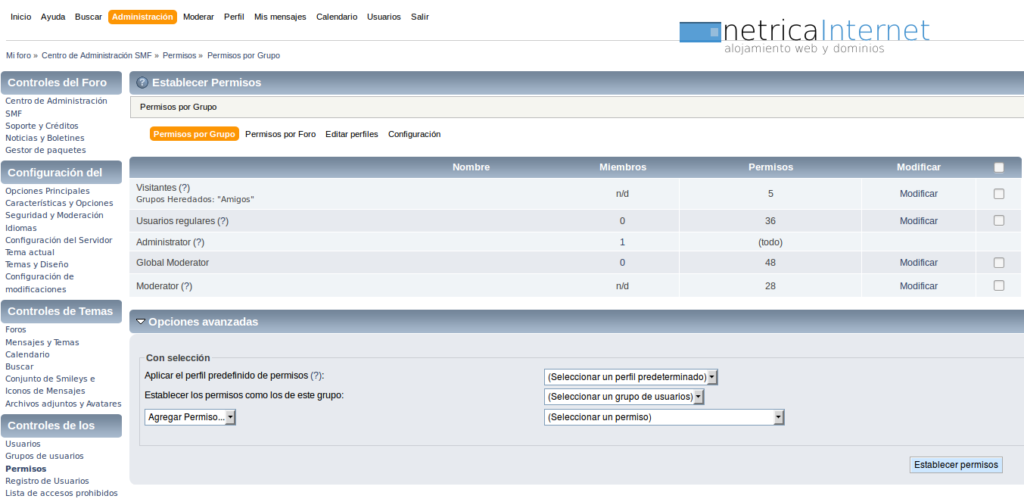Open the Moderar menu in top navigation
Viewport: 1024px width, 502px height.
click(198, 17)
